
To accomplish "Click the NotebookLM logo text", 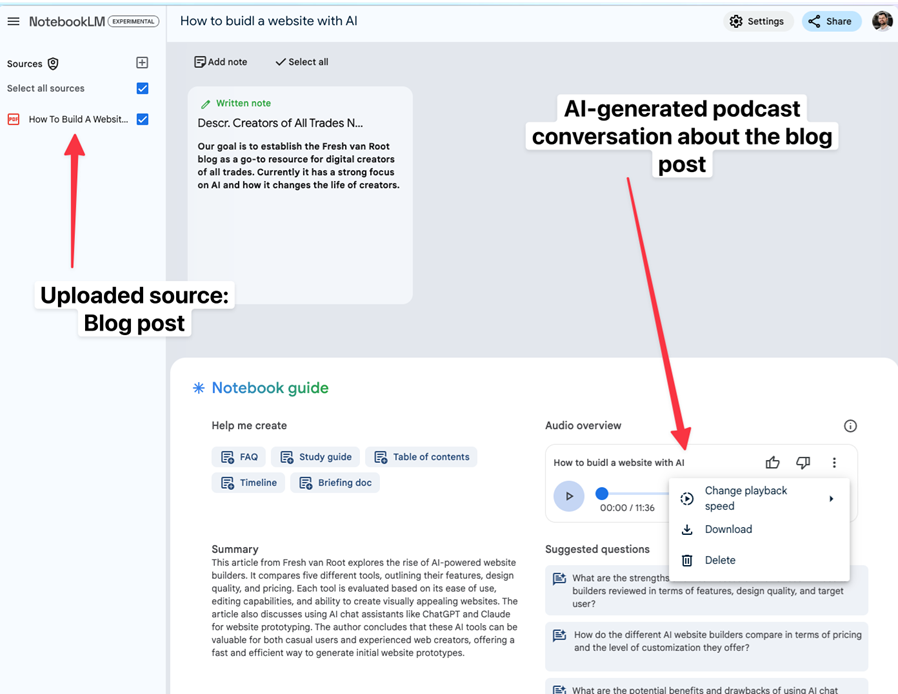I will [x=67, y=21].
